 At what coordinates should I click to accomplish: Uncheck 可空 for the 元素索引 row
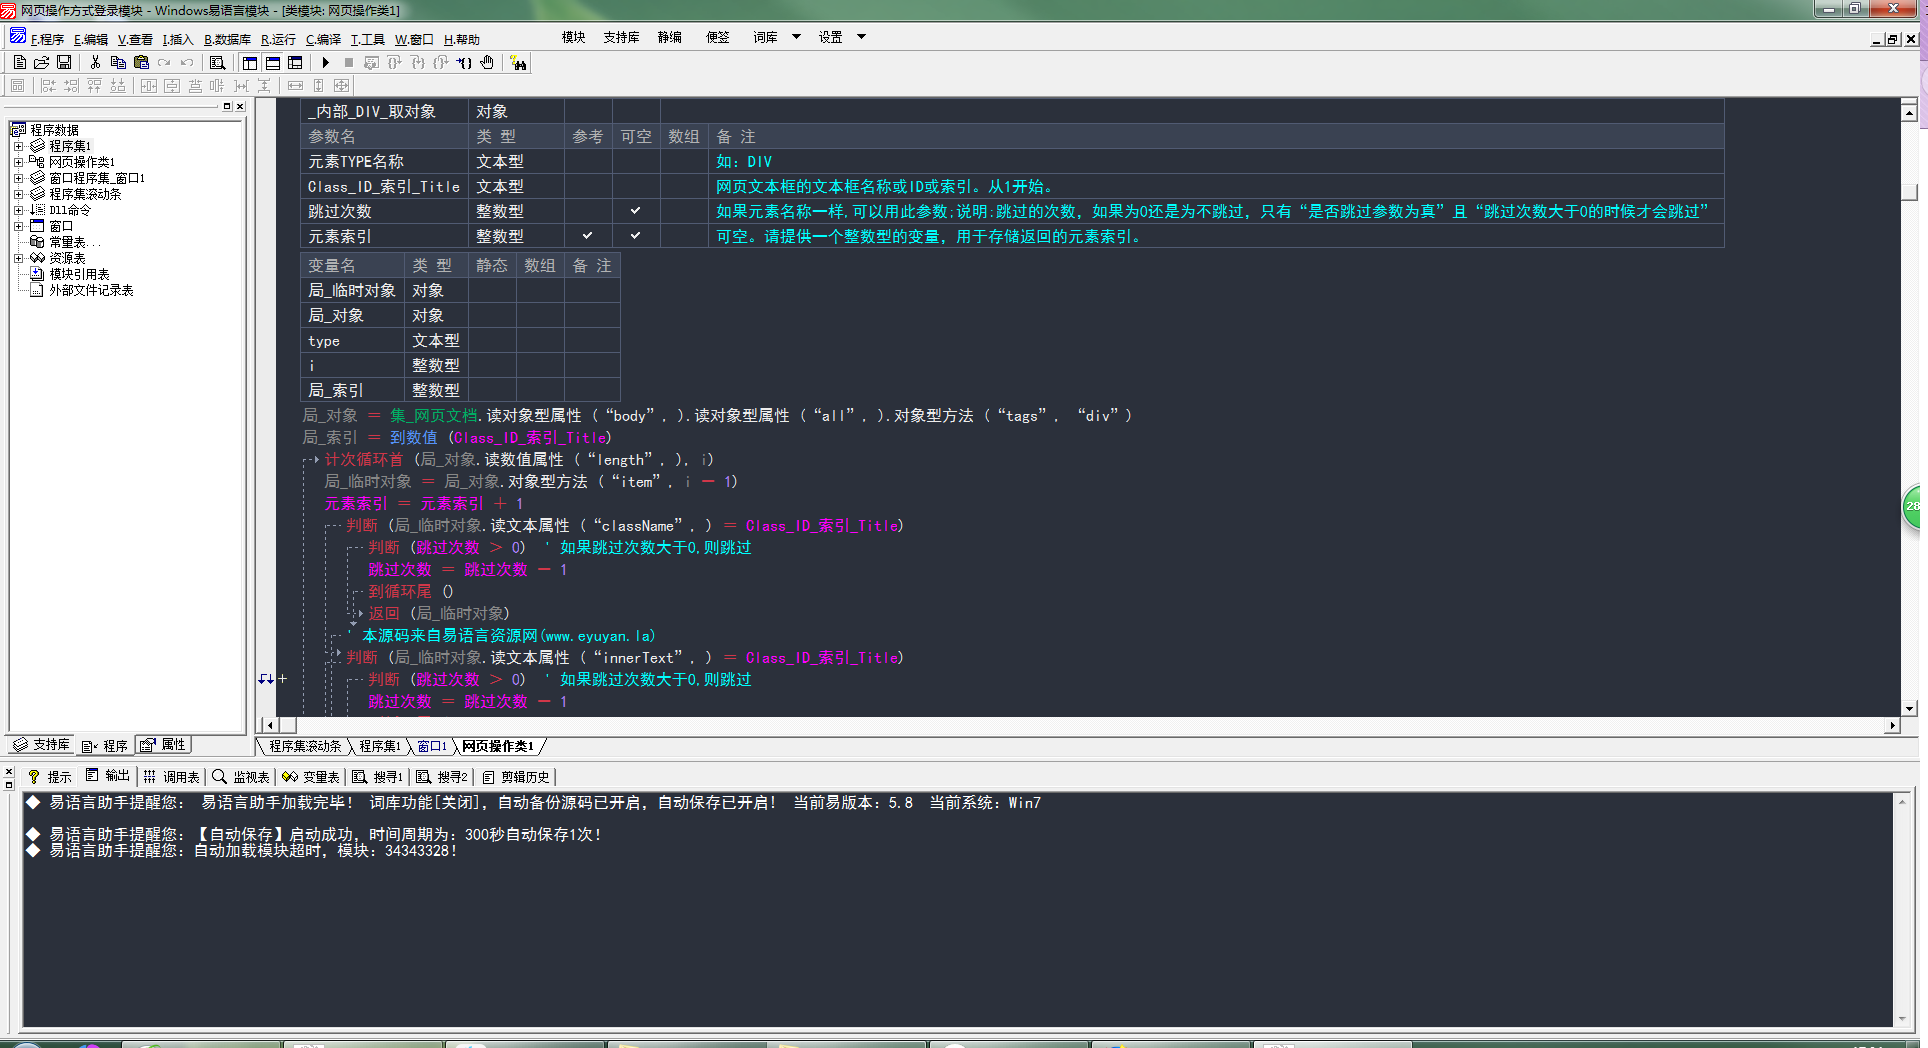click(x=636, y=236)
